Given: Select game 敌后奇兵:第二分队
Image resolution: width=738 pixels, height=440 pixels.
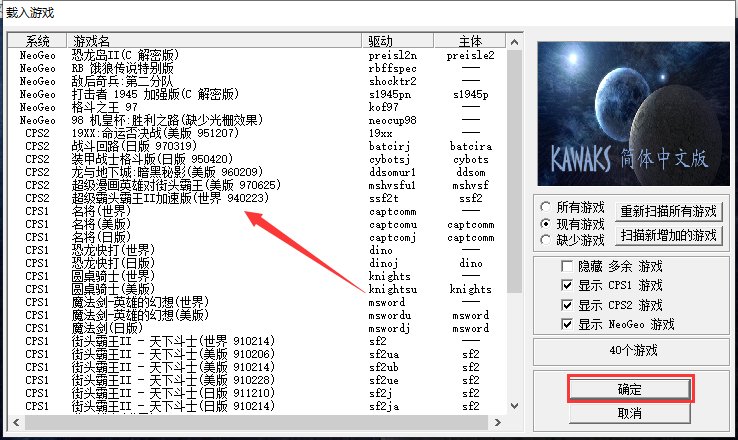Looking at the screenshot, I should coord(122,81).
